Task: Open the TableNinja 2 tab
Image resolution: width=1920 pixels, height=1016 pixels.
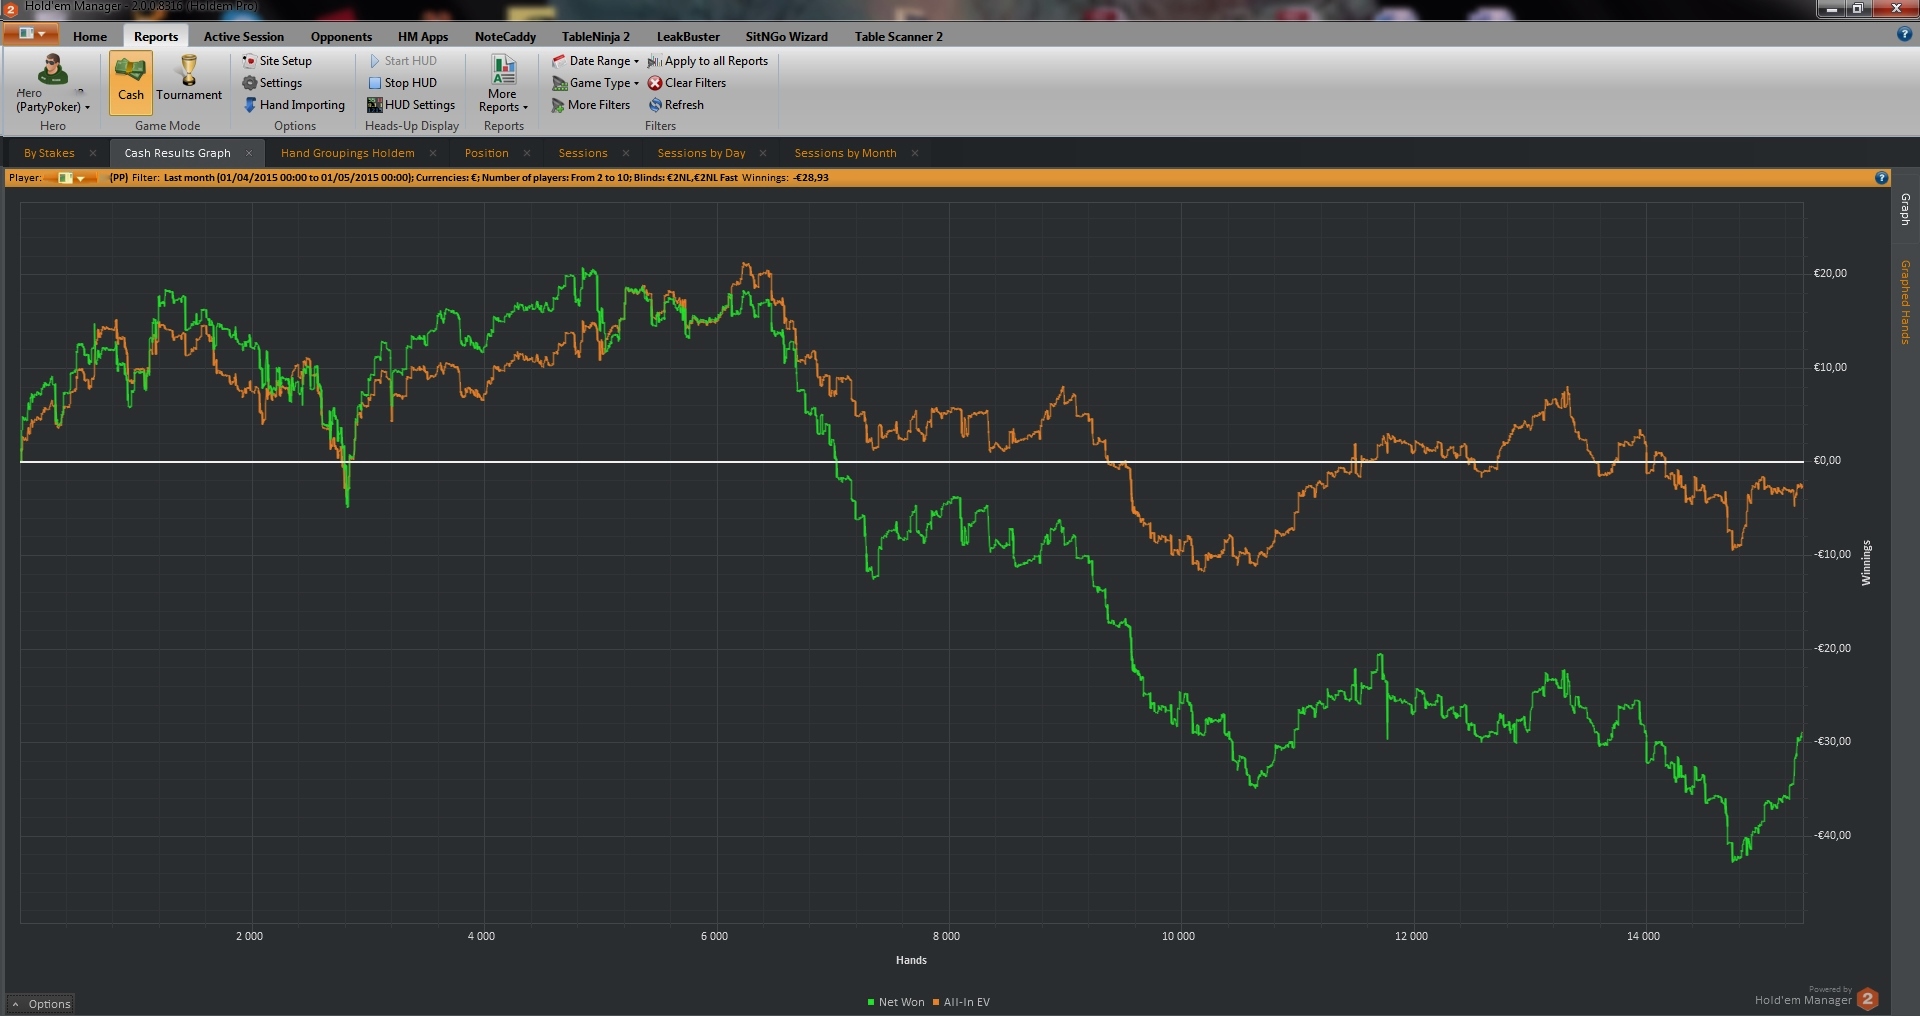Action: point(596,36)
